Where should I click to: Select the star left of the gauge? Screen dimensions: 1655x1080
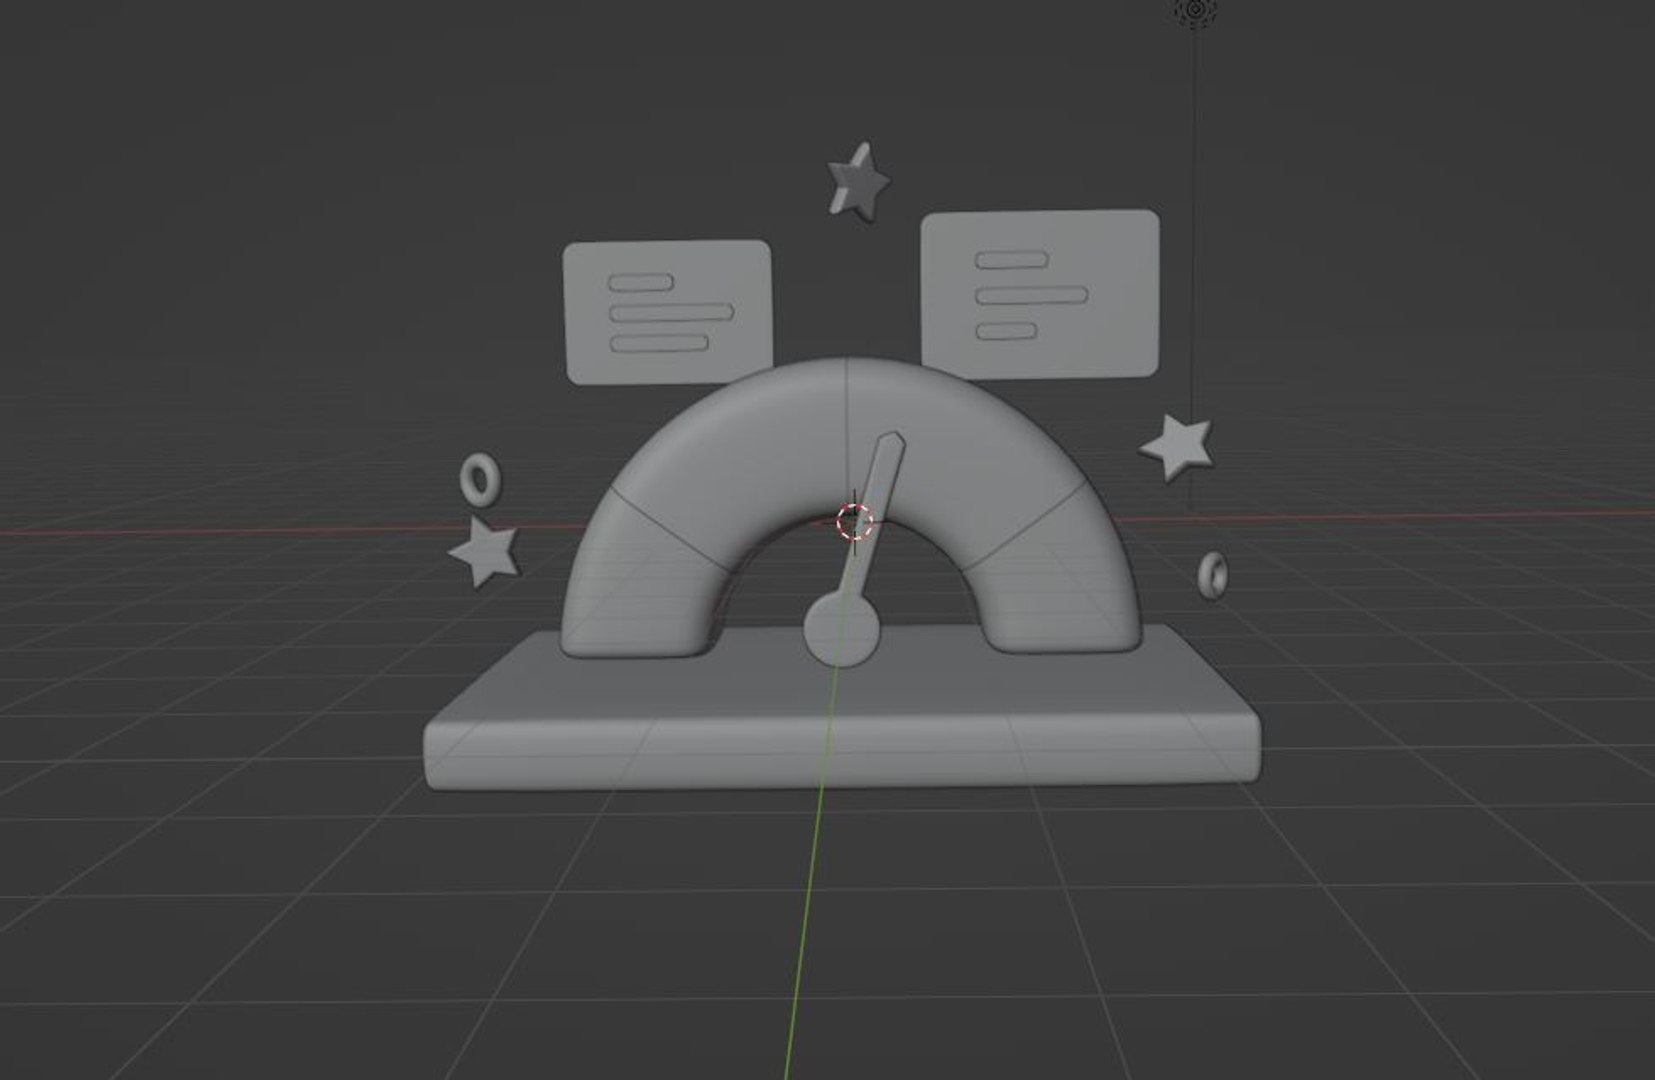[486, 551]
